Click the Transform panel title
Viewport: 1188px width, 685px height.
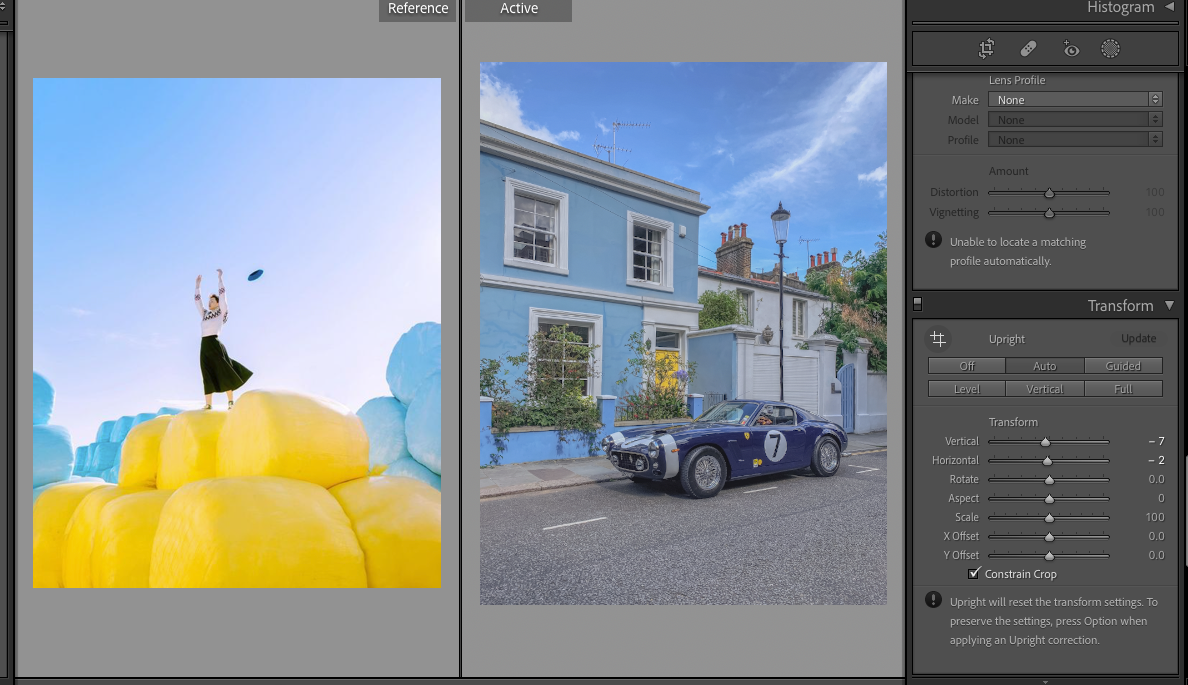click(1120, 305)
